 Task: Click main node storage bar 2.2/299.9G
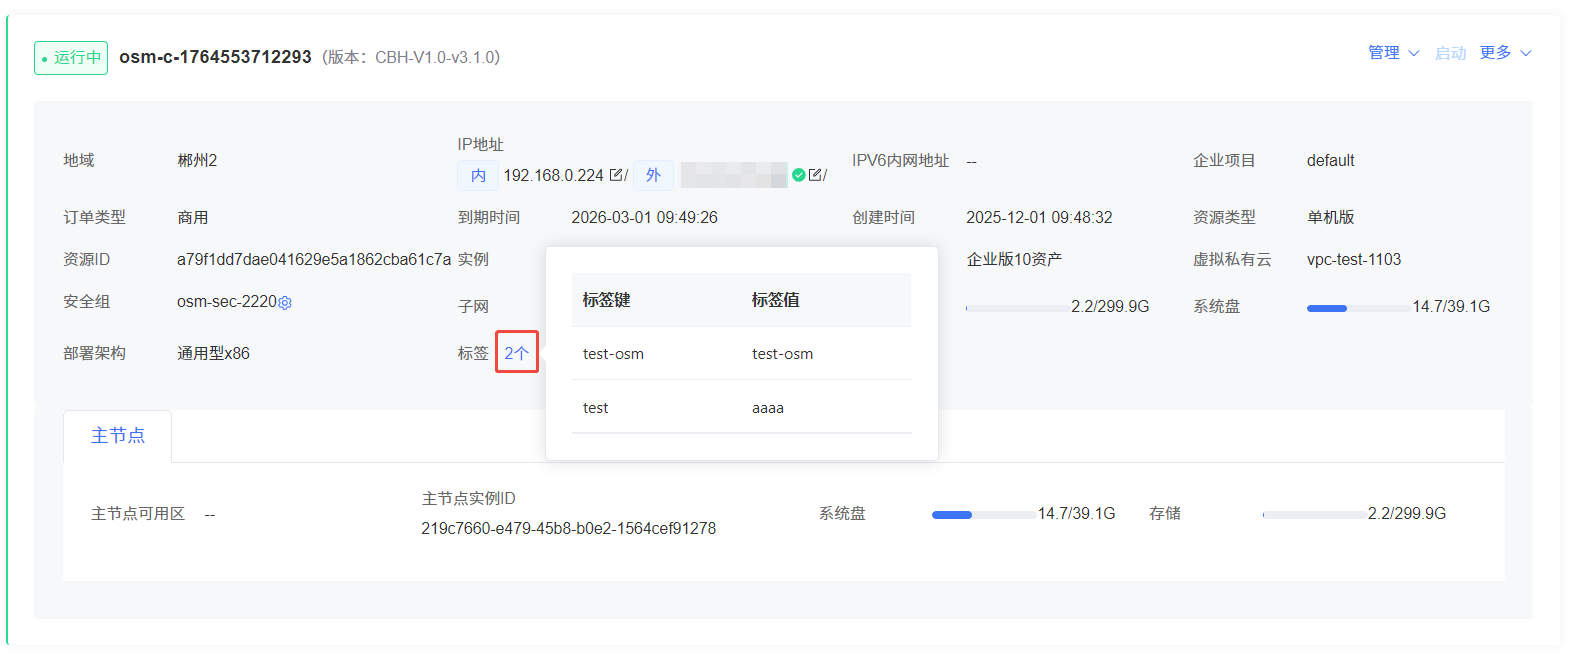pos(1314,515)
